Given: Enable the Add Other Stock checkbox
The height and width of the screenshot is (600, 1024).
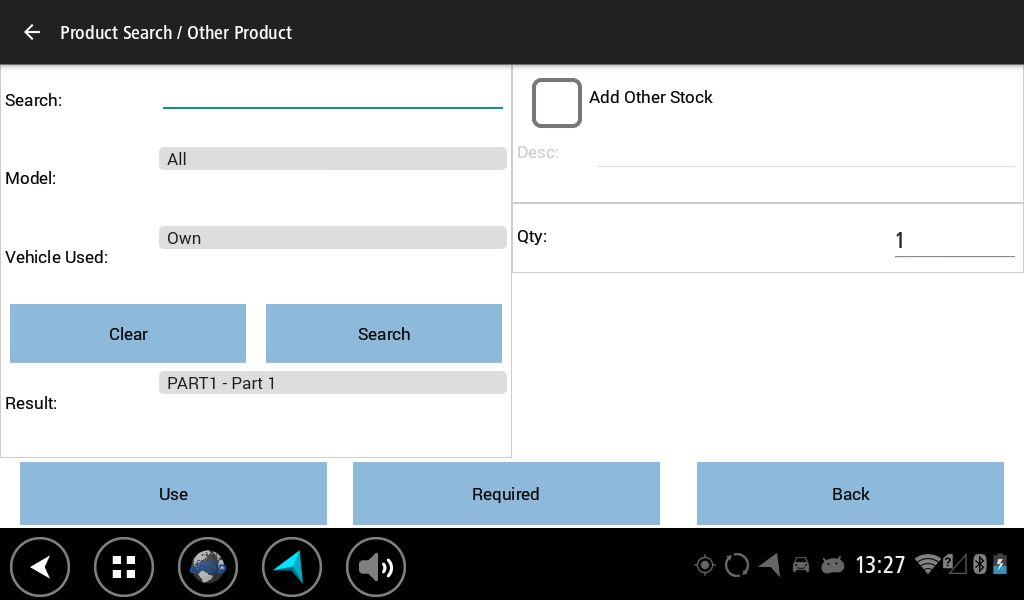Looking at the screenshot, I should coord(556,103).
